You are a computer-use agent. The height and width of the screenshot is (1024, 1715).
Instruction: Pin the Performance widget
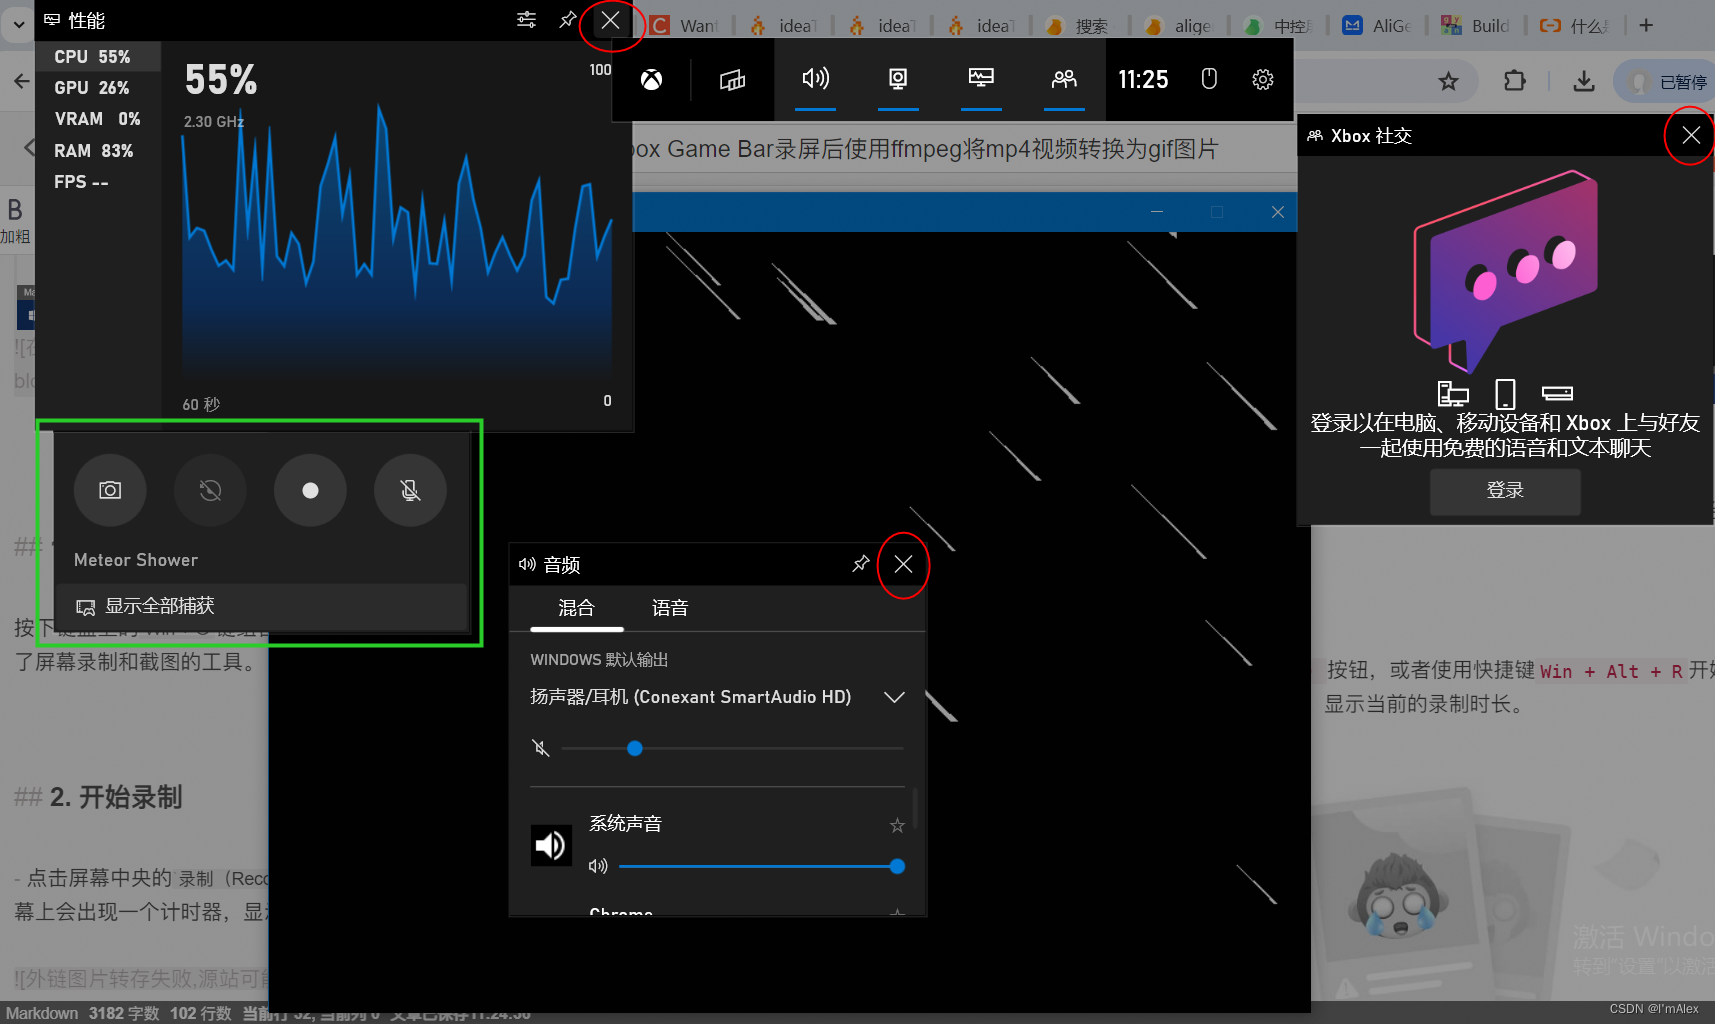coord(567,20)
